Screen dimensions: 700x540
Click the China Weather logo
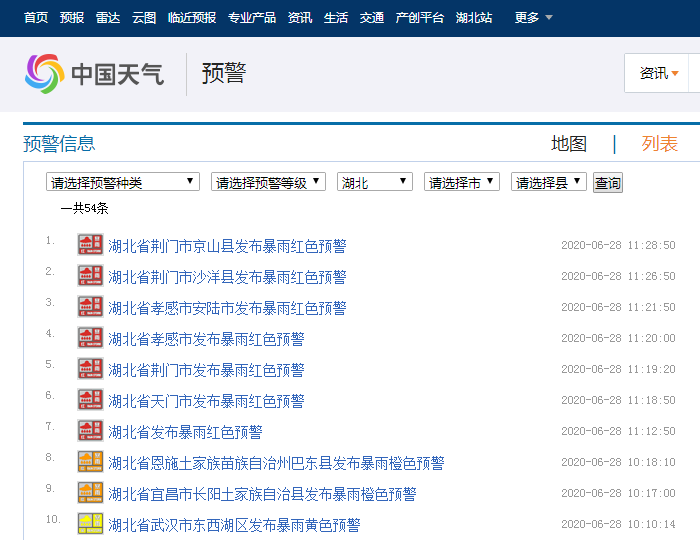coord(94,74)
